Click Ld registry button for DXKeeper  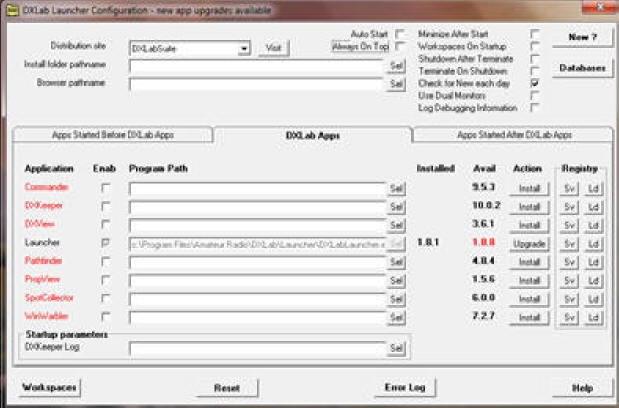click(x=594, y=207)
